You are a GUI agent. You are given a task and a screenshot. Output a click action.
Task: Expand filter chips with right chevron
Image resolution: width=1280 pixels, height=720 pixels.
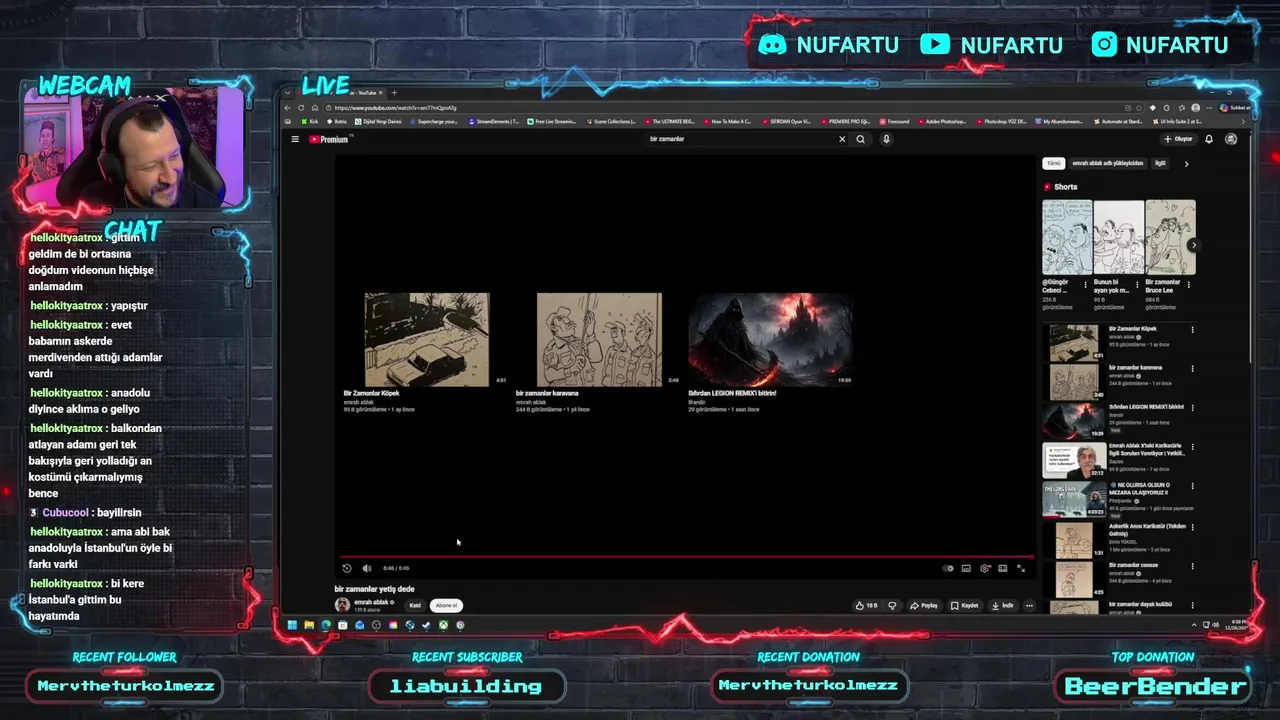pos(1186,163)
